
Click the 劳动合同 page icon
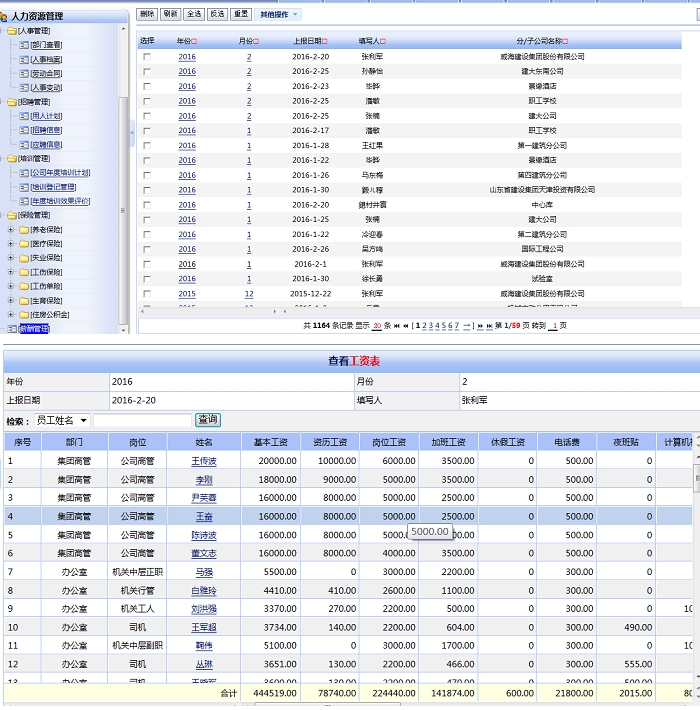pyautogui.click(x=24, y=73)
